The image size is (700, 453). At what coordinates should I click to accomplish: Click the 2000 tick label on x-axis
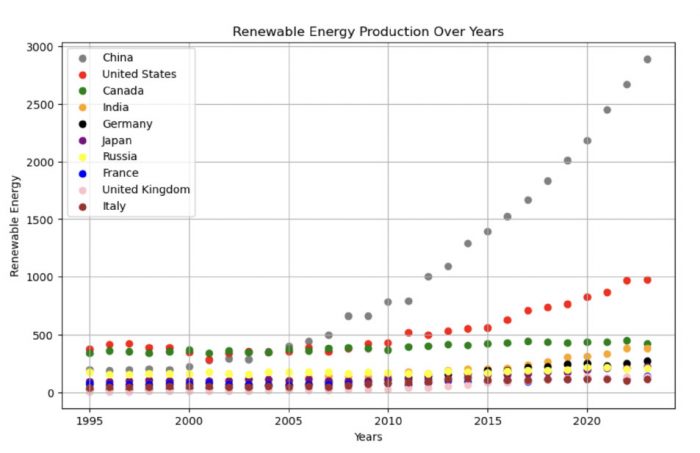pyautogui.click(x=189, y=421)
